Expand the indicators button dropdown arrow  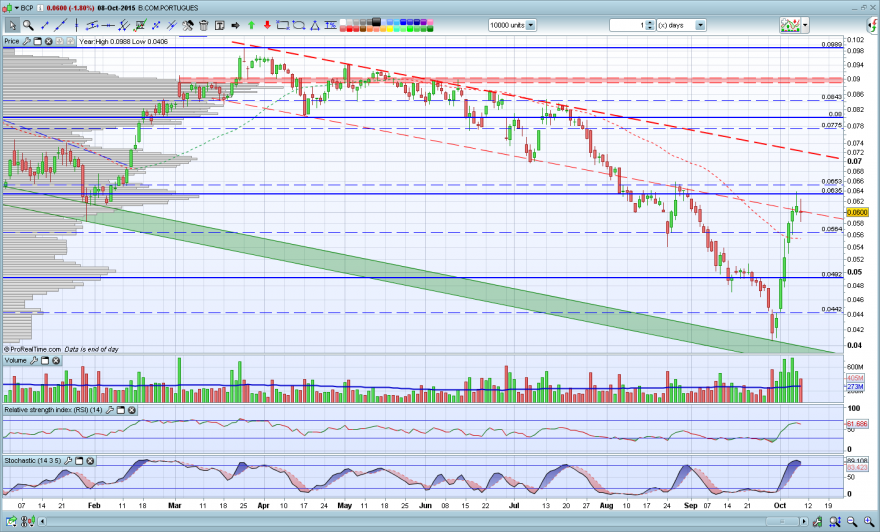tap(805, 25)
